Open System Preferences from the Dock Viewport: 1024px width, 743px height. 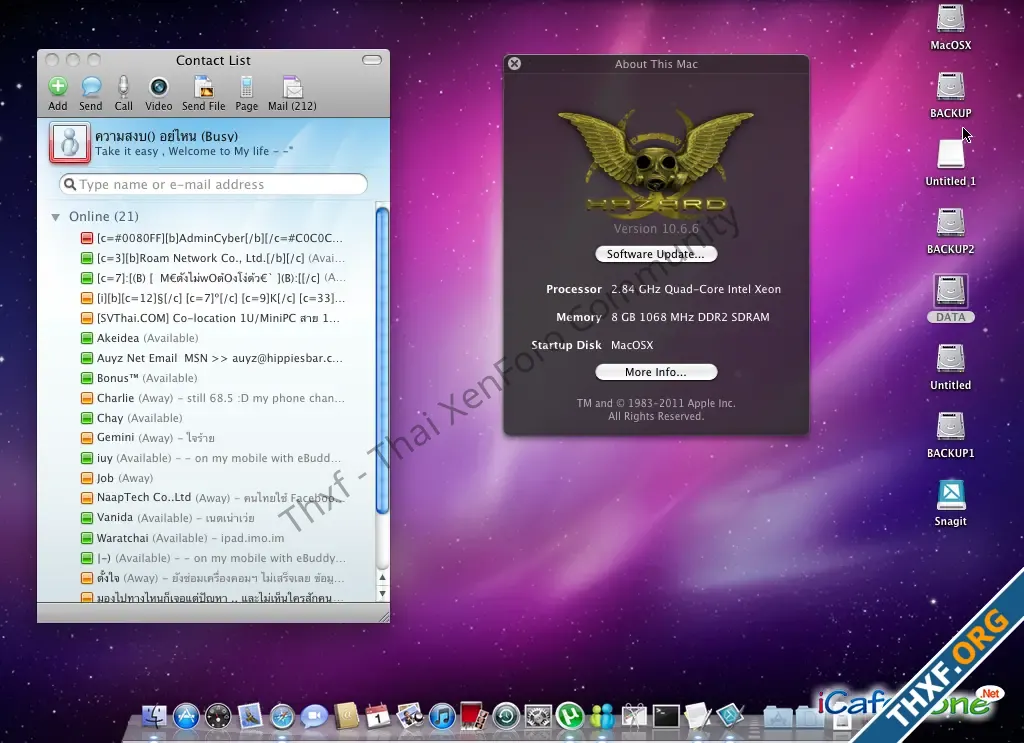(x=538, y=716)
